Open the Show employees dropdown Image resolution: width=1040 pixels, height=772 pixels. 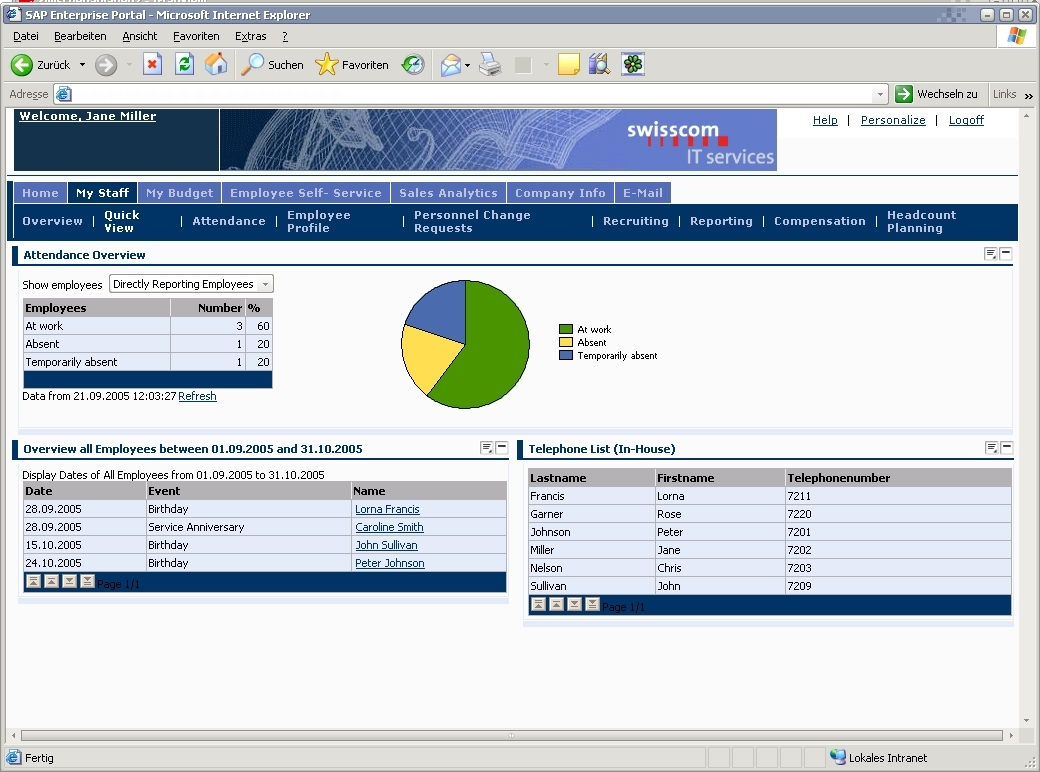pos(265,285)
